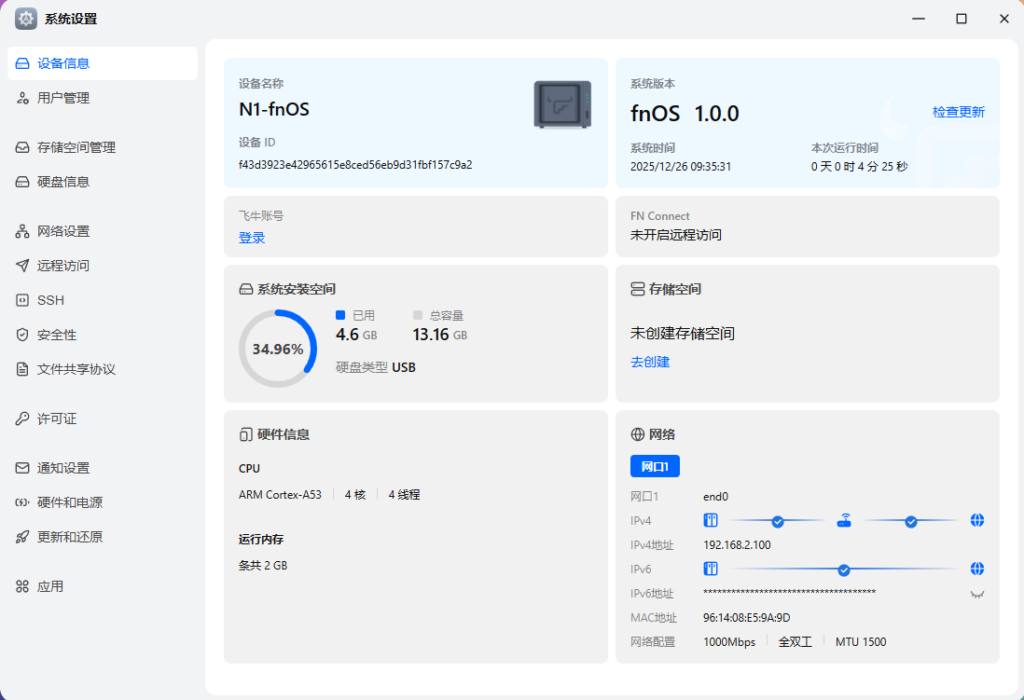Reveal the masked IPv6 address with the eye icon

[x=976, y=593]
